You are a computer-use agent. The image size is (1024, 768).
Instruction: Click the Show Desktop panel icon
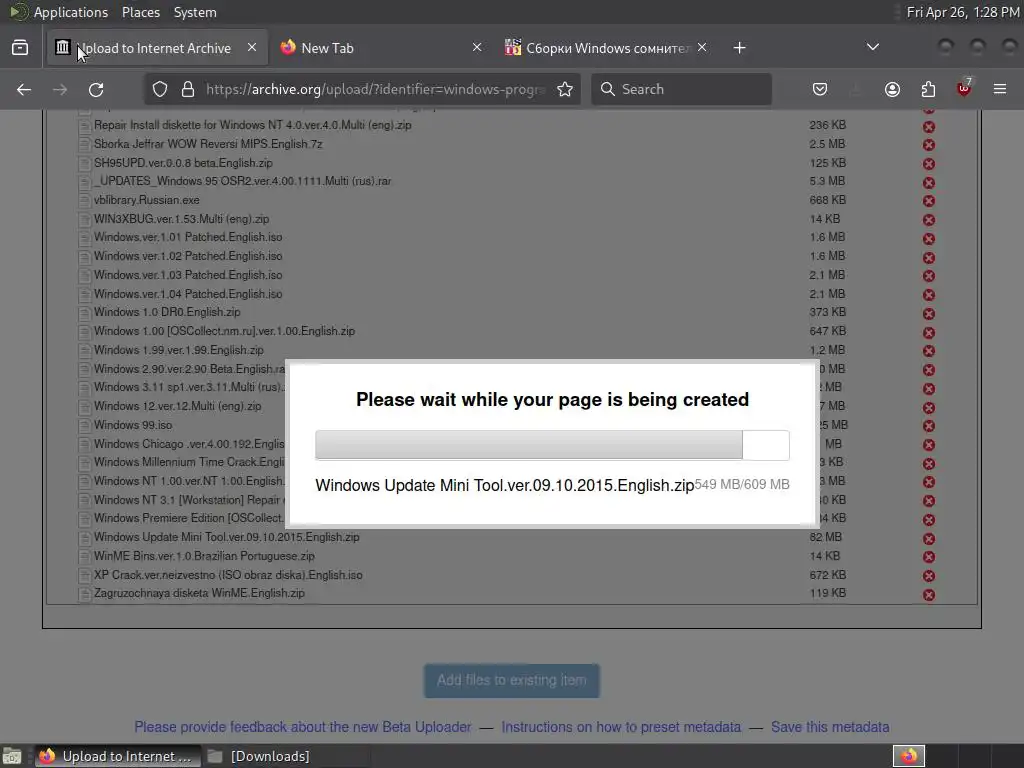[x=12, y=756]
